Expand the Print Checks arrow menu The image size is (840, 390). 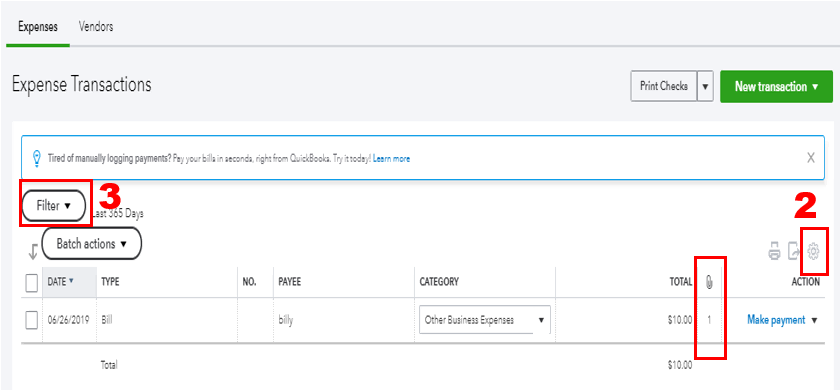[706, 86]
